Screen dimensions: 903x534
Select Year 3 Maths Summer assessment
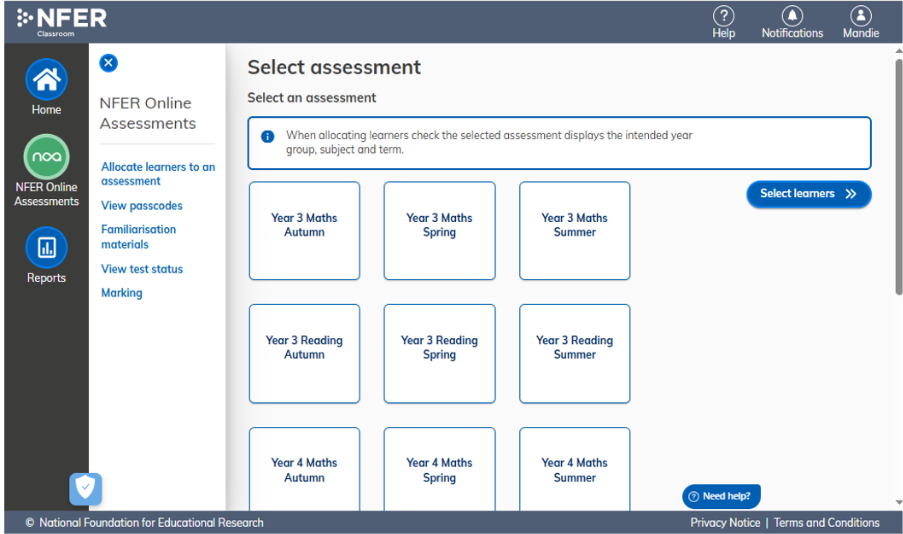coord(575,231)
